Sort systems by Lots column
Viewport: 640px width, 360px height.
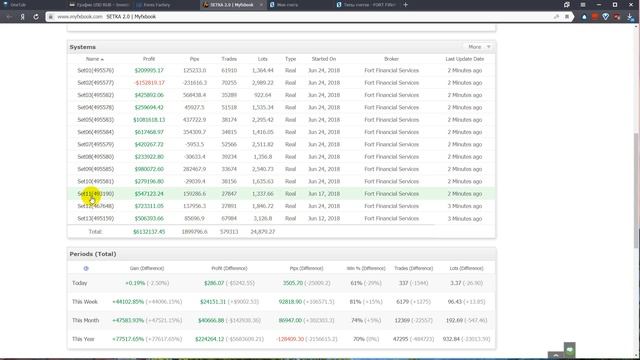pyautogui.click(x=262, y=59)
